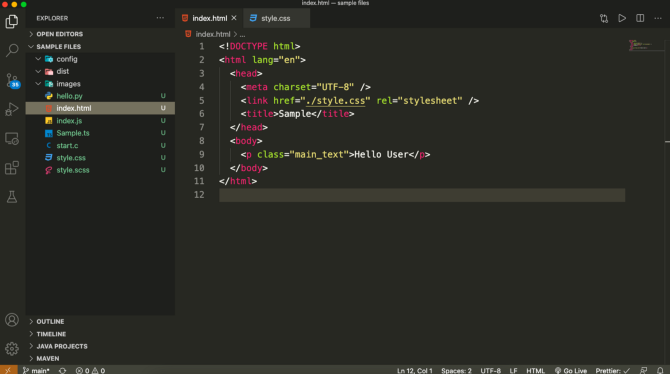
Task: Open the Run and Debug view
Action: point(12,109)
